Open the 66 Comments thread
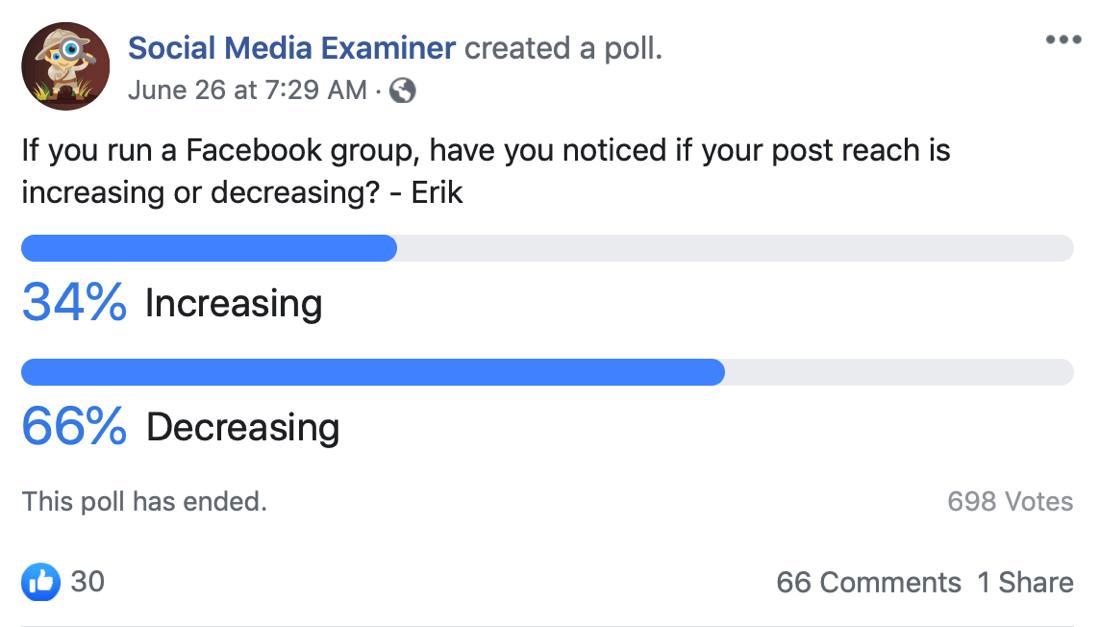The height and width of the screenshot is (627, 1100). [x=868, y=582]
